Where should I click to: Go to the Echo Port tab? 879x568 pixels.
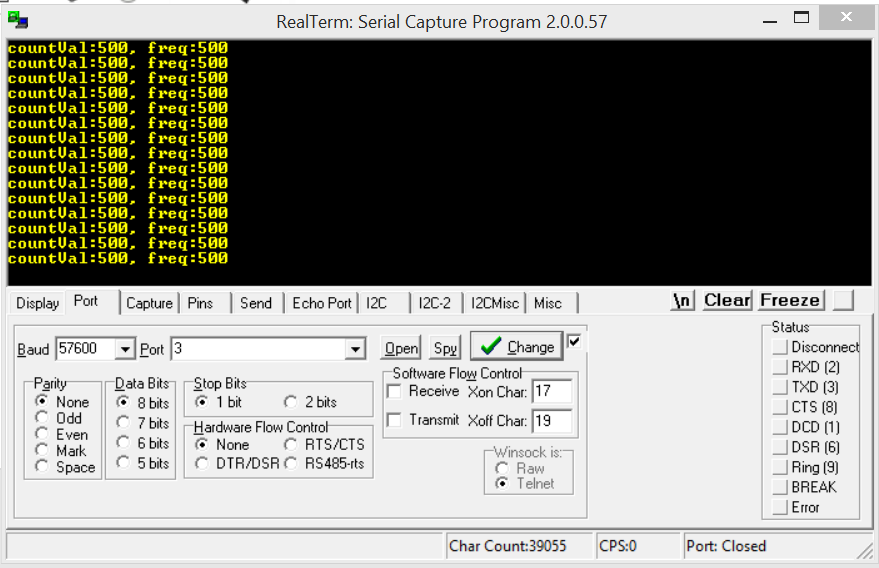322,303
